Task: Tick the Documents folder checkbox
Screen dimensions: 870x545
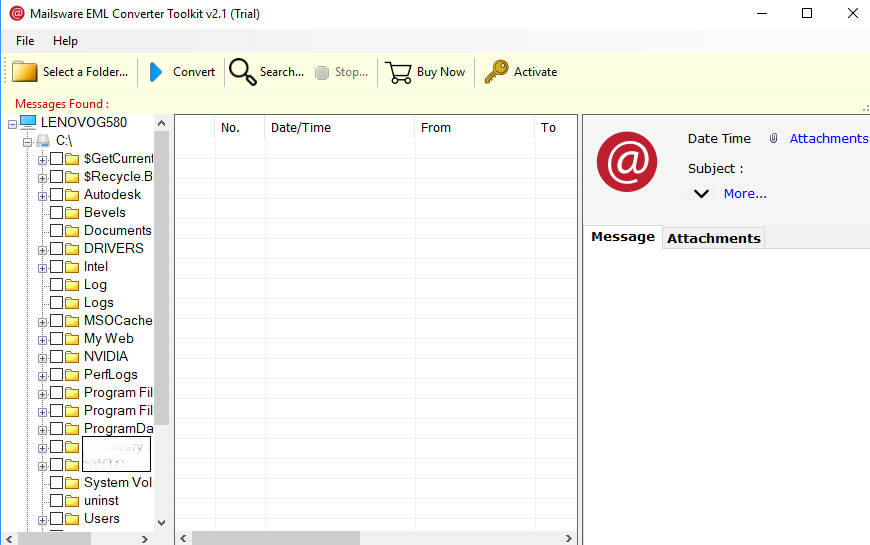Action: coord(56,230)
